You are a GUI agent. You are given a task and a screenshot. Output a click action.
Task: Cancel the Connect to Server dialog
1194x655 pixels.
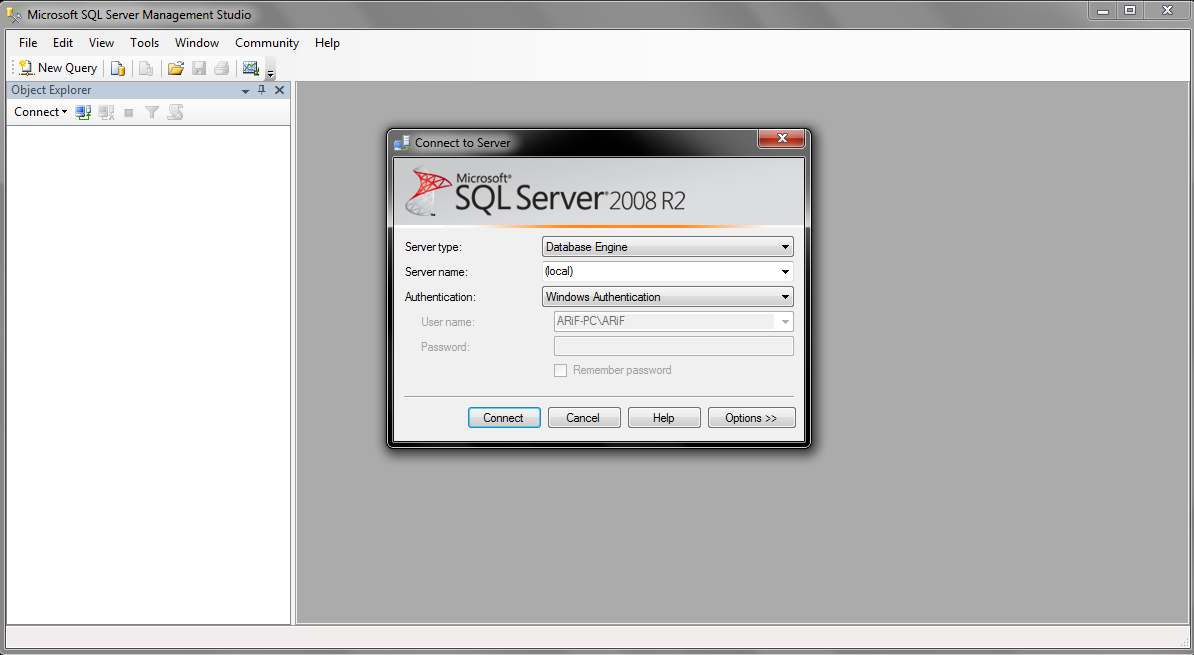(x=583, y=417)
